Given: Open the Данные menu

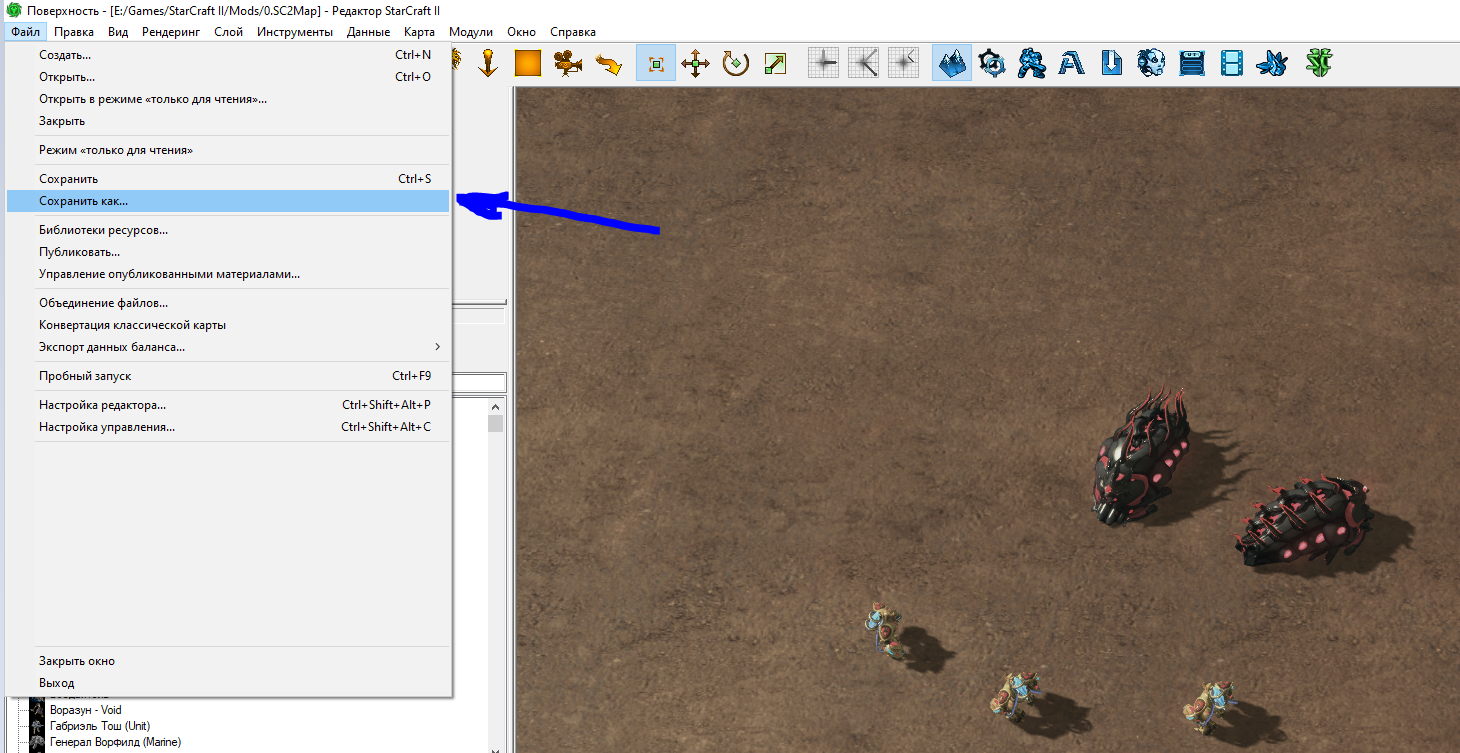Looking at the screenshot, I should point(368,32).
